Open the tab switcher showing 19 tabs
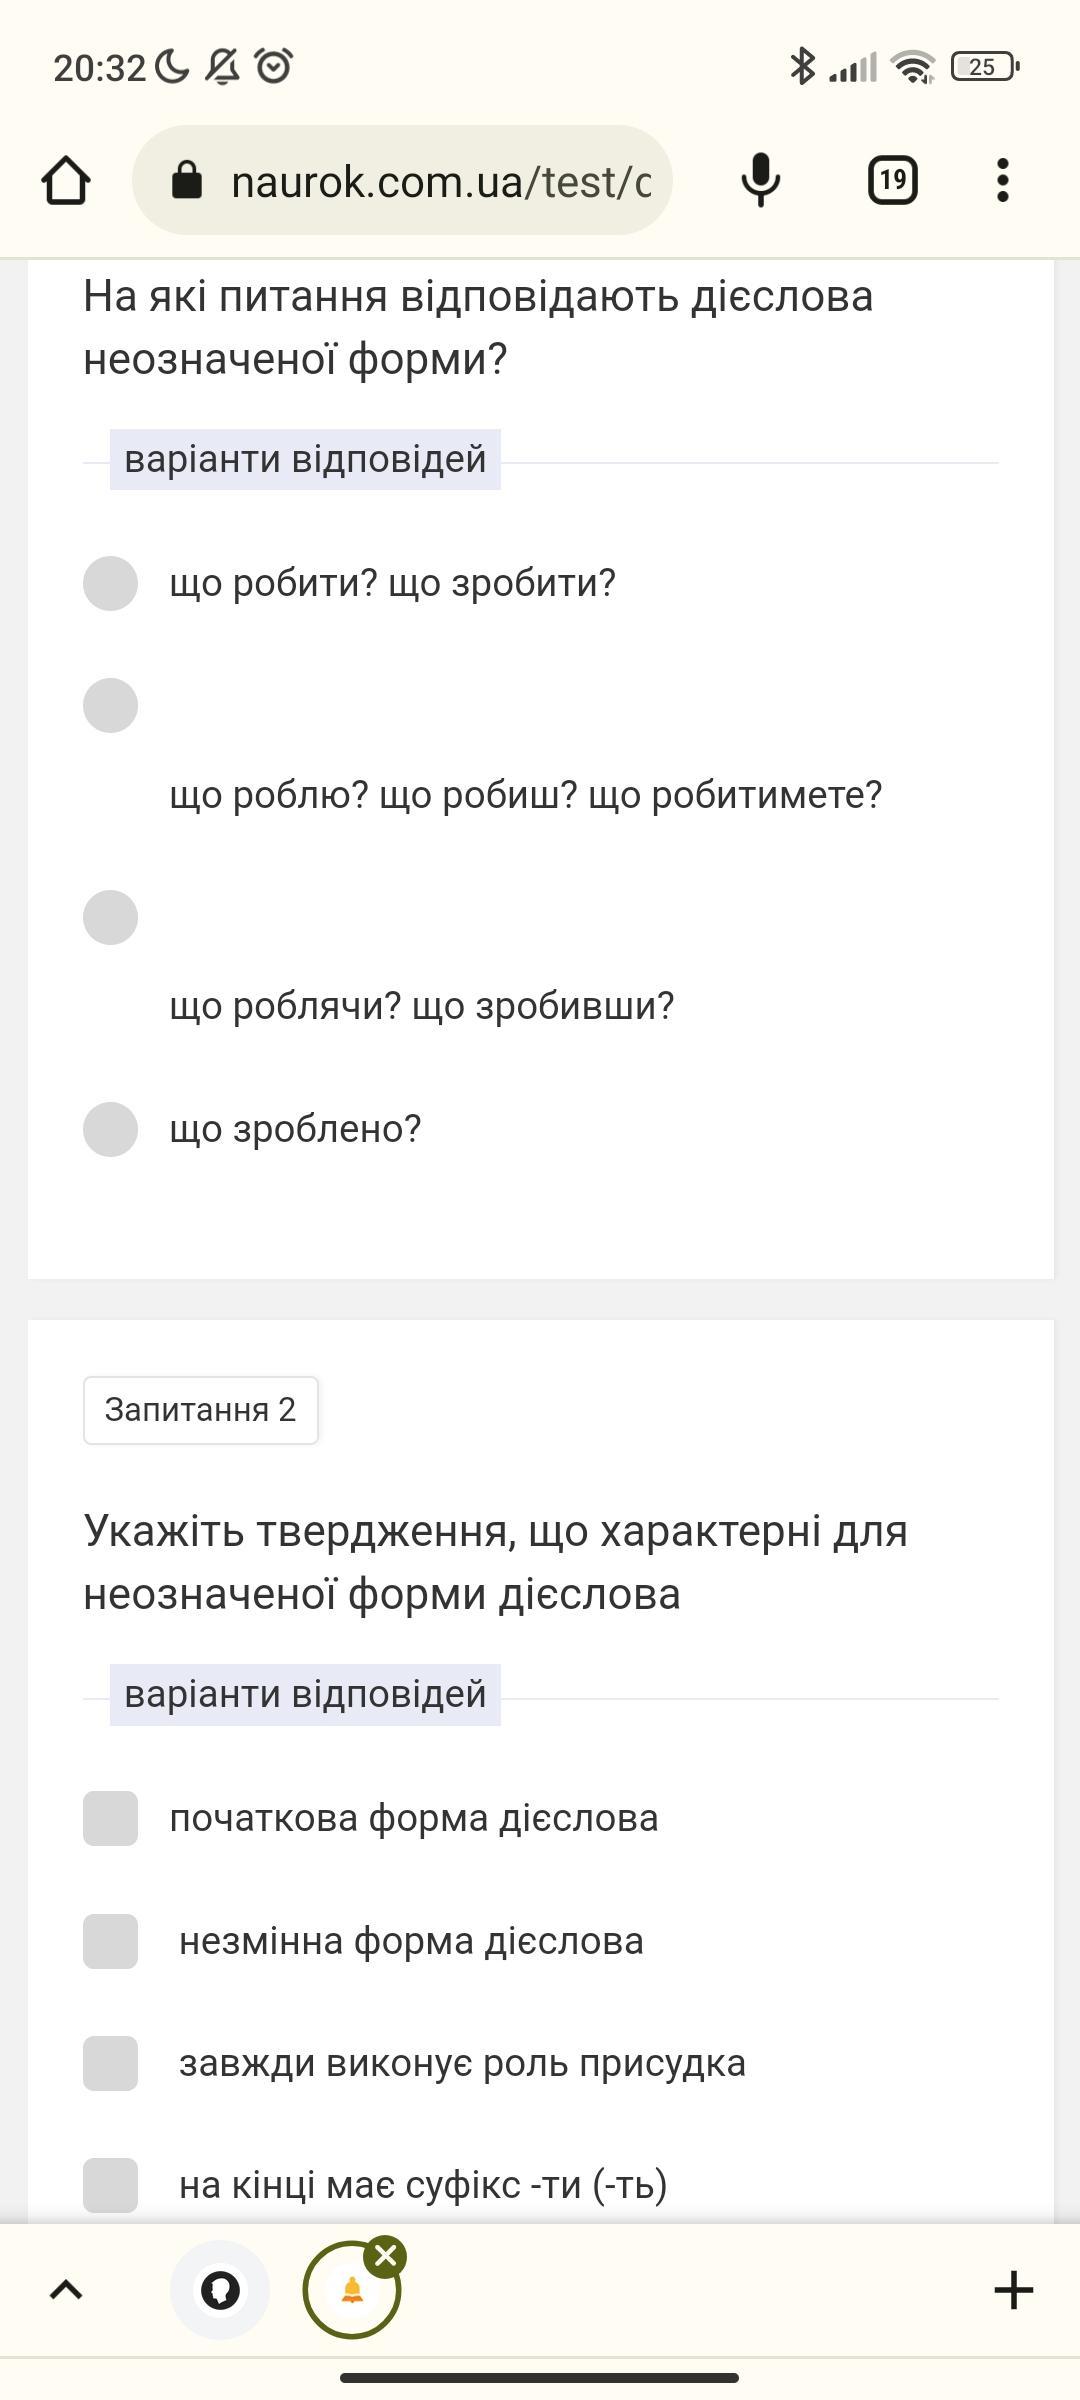The height and width of the screenshot is (2400, 1080). [892, 181]
